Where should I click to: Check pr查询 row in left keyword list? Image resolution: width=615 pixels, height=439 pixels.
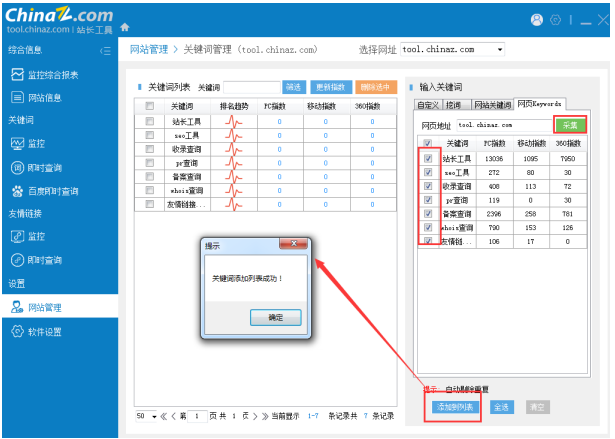click(x=149, y=162)
